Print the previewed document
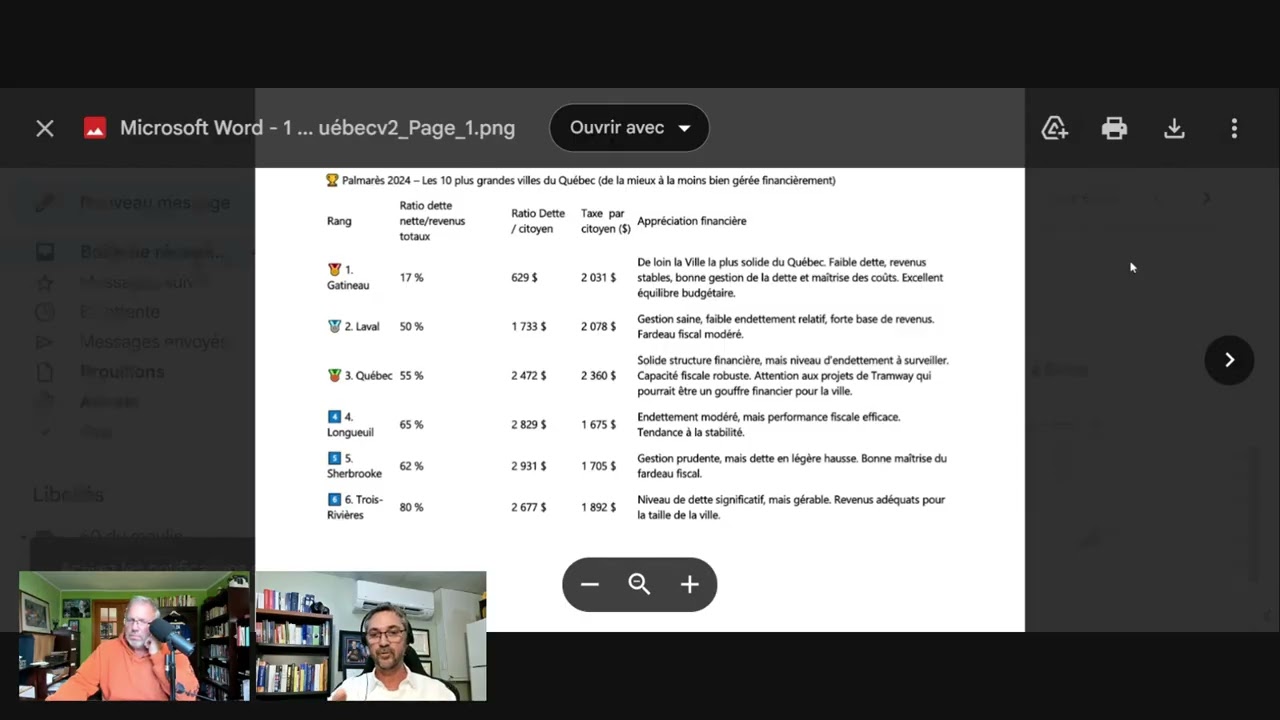Viewport: 1280px width, 720px height. pos(1114,128)
